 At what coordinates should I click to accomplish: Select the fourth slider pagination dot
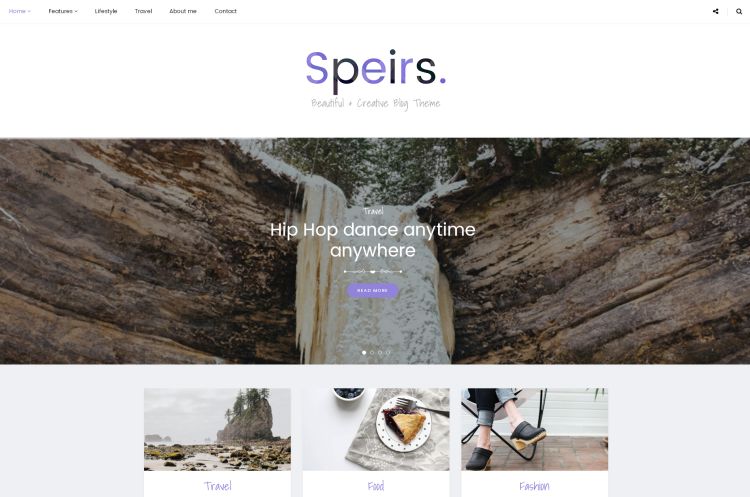point(388,353)
